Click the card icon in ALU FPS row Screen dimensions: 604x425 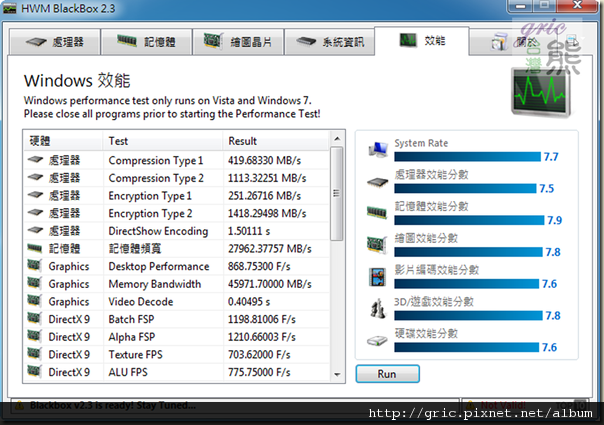pos(34,371)
